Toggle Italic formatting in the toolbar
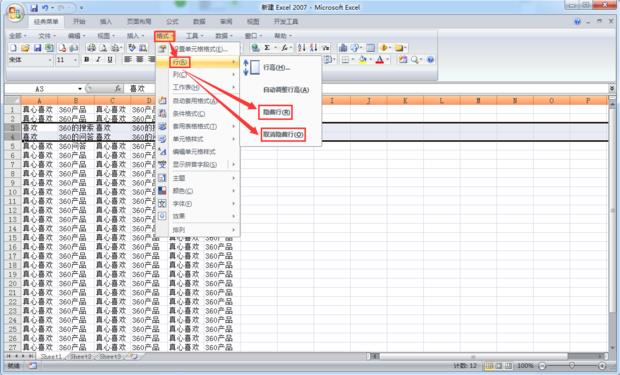The width and height of the screenshot is (620, 375). (98, 60)
